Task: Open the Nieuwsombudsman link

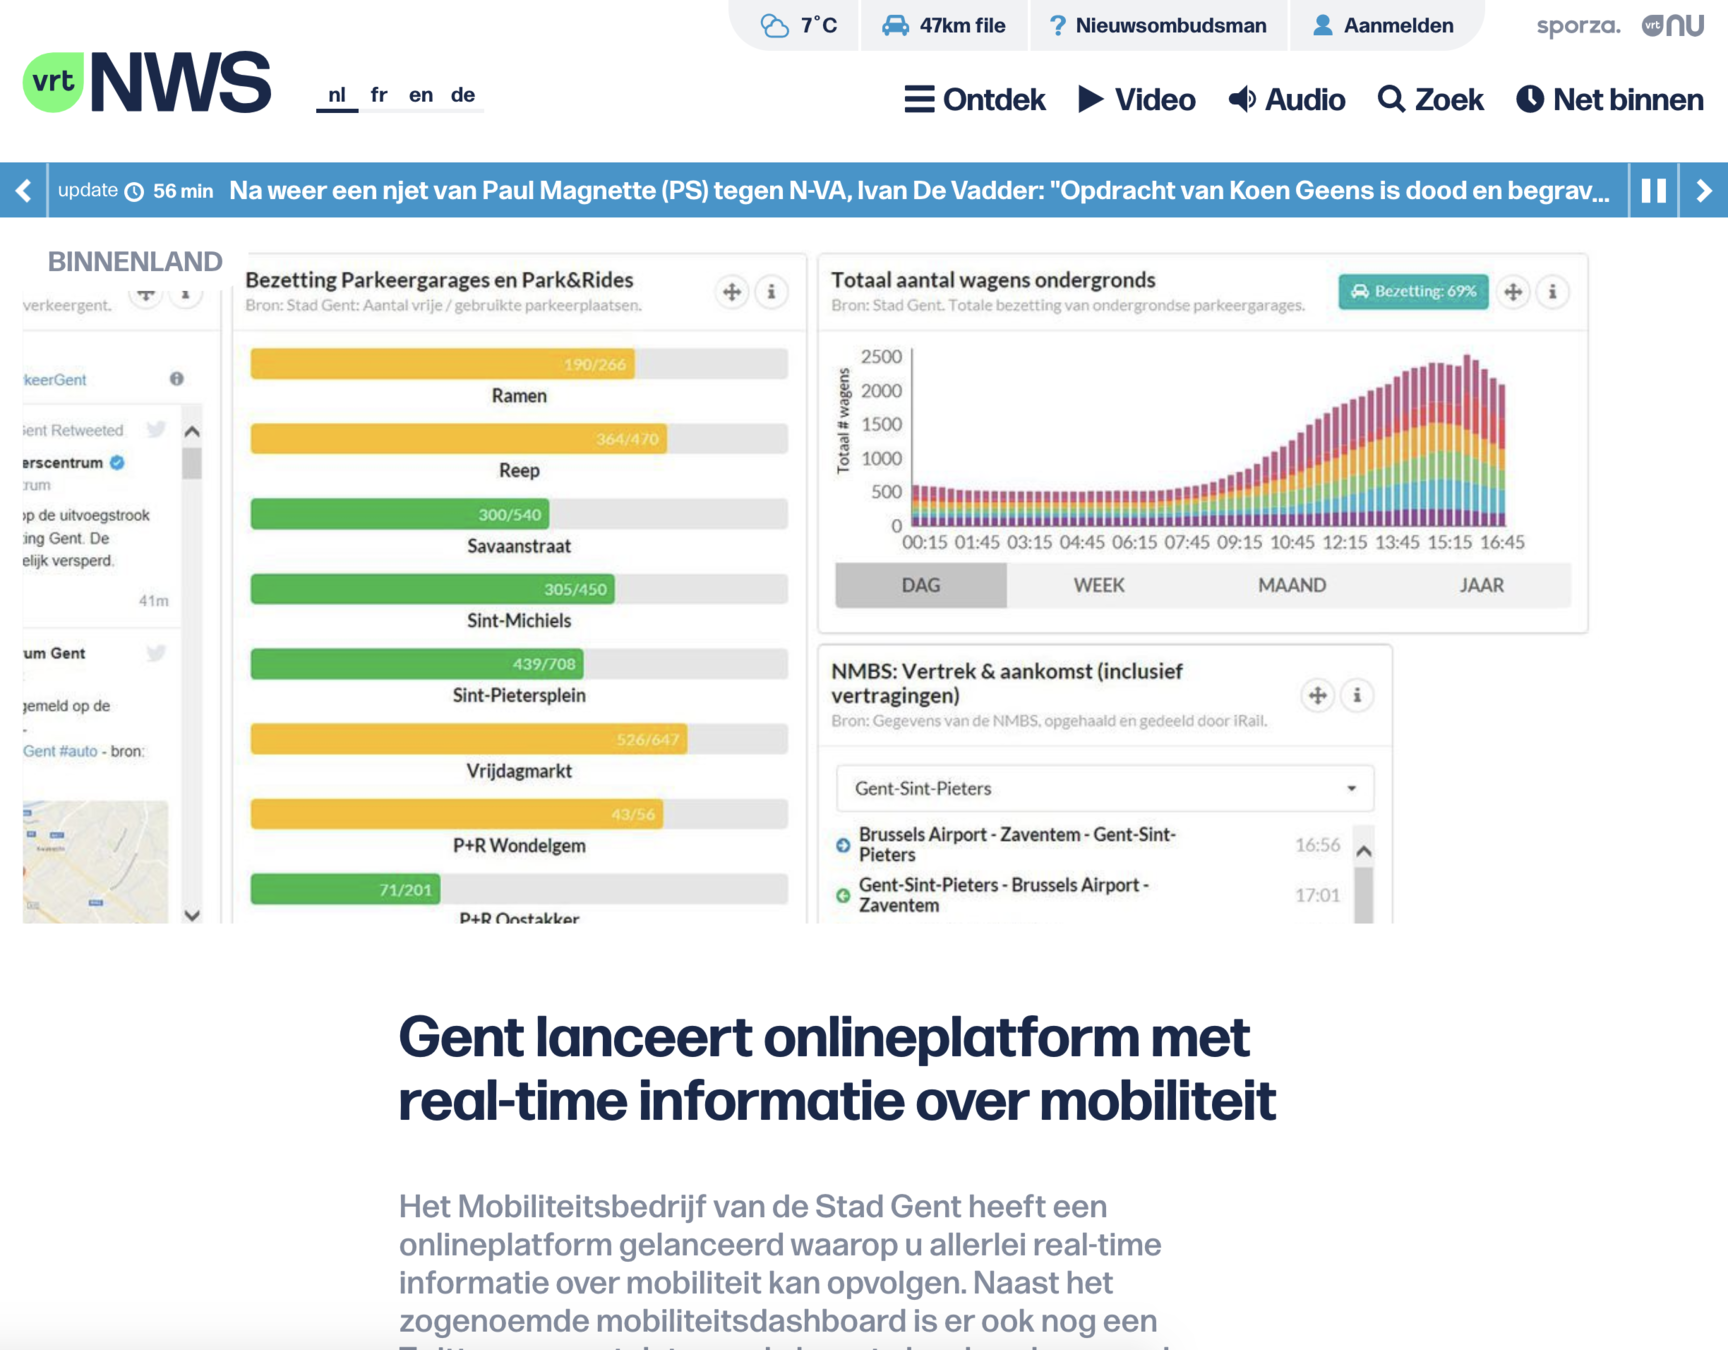Action: tap(1157, 25)
